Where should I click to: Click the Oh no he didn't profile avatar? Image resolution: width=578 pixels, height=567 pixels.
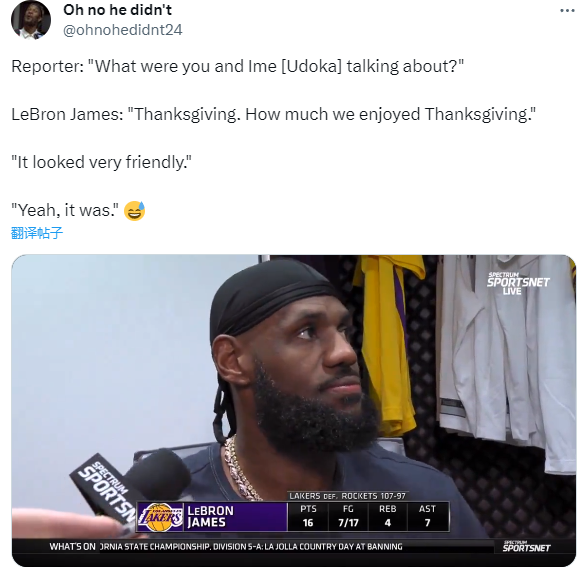click(31, 20)
